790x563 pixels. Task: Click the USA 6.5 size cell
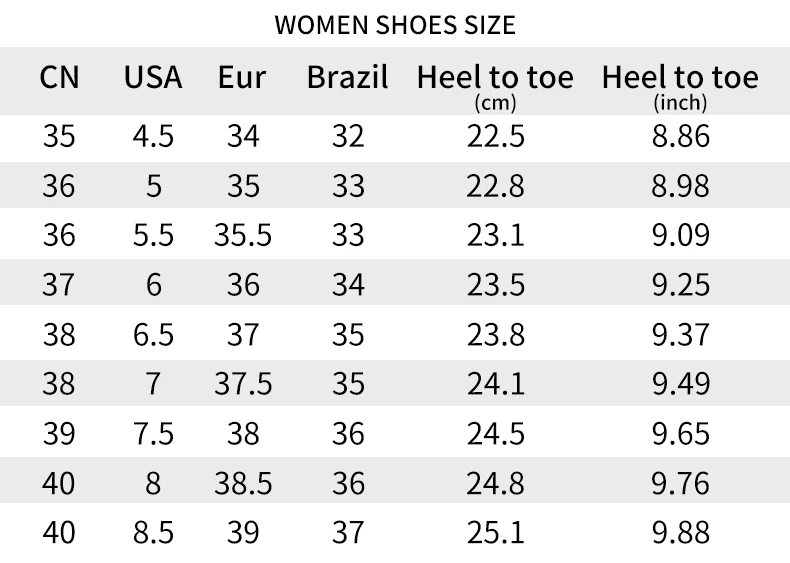153,334
